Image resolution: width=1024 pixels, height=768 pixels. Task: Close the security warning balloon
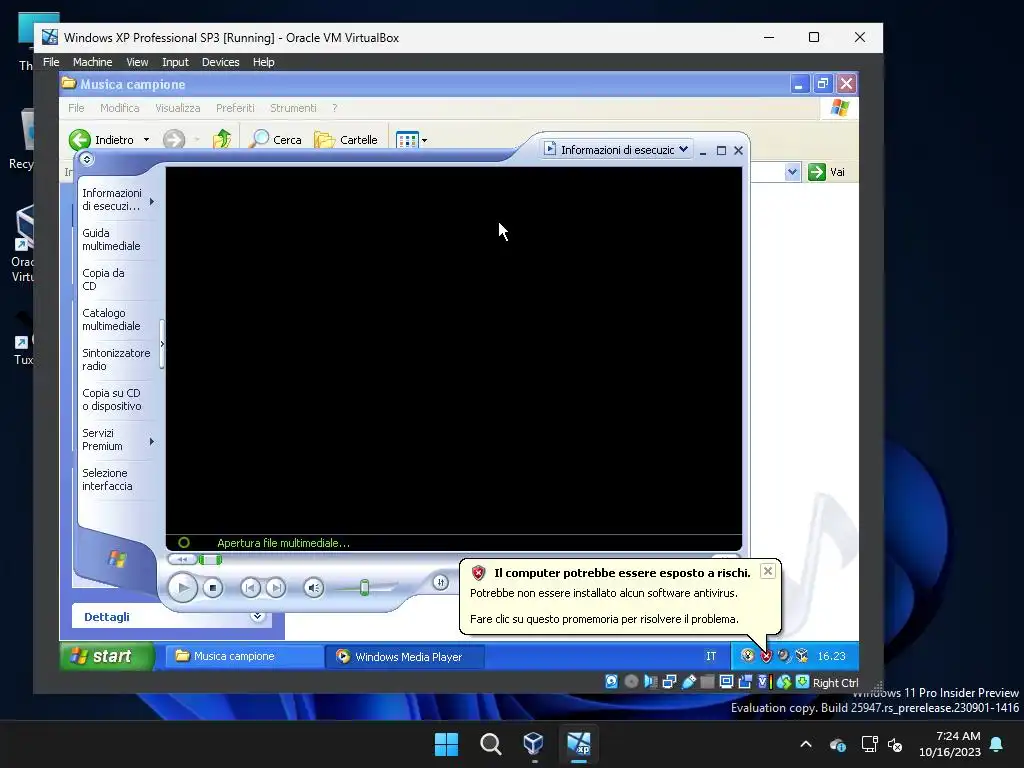point(768,571)
